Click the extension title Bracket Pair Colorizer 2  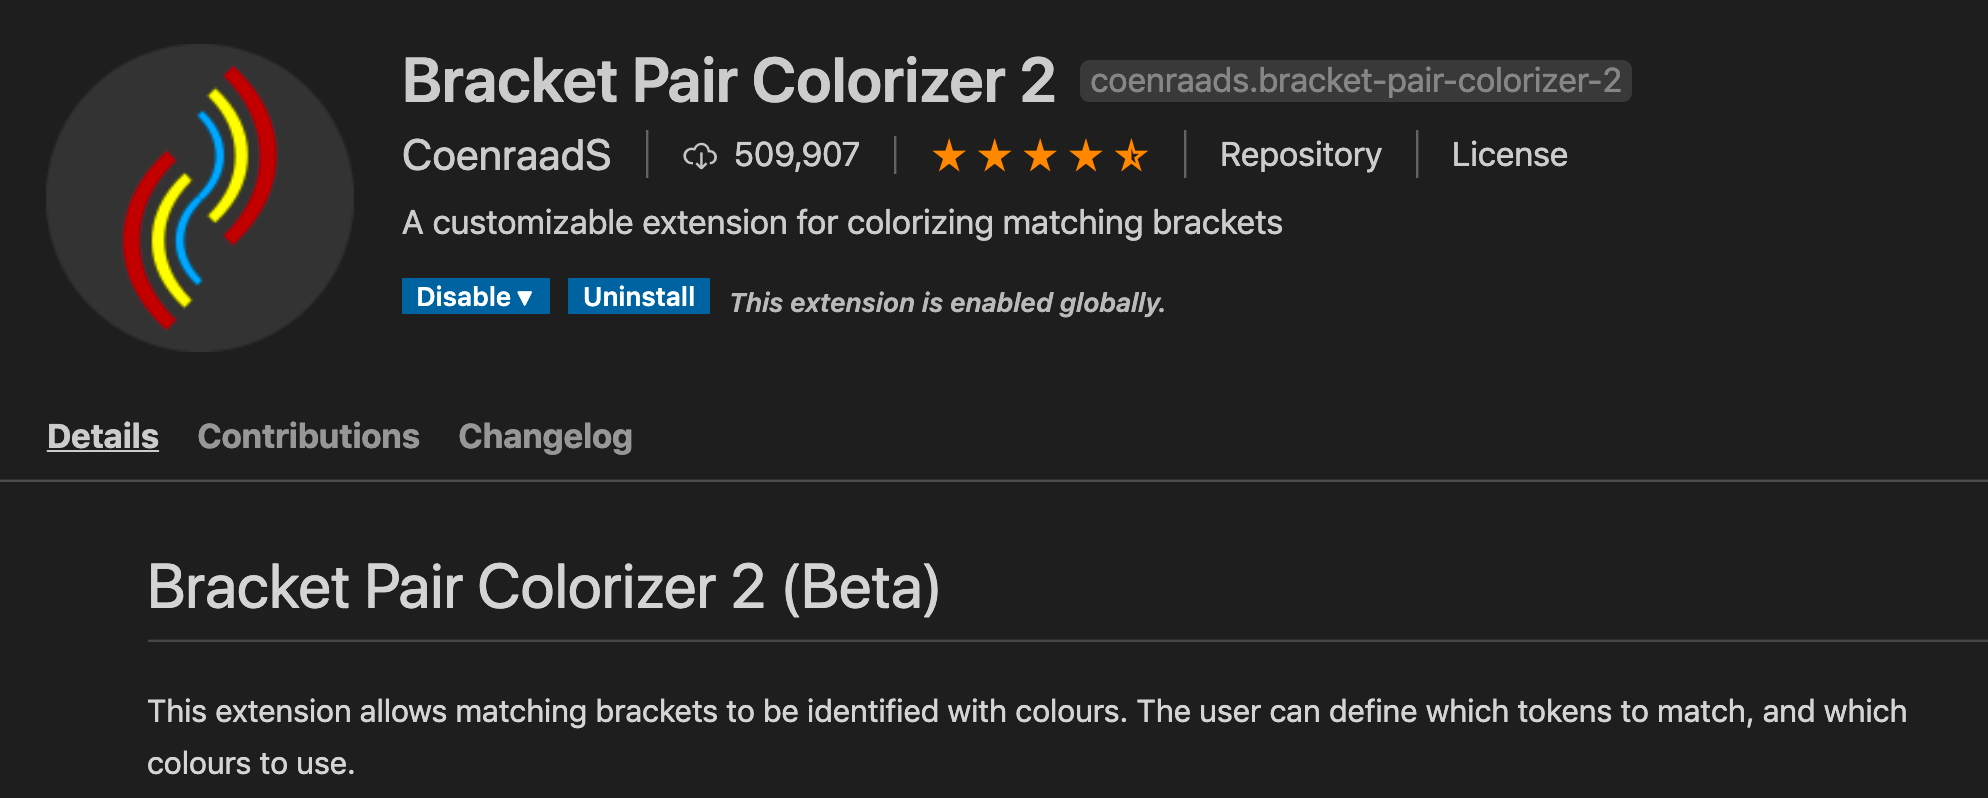tap(730, 82)
